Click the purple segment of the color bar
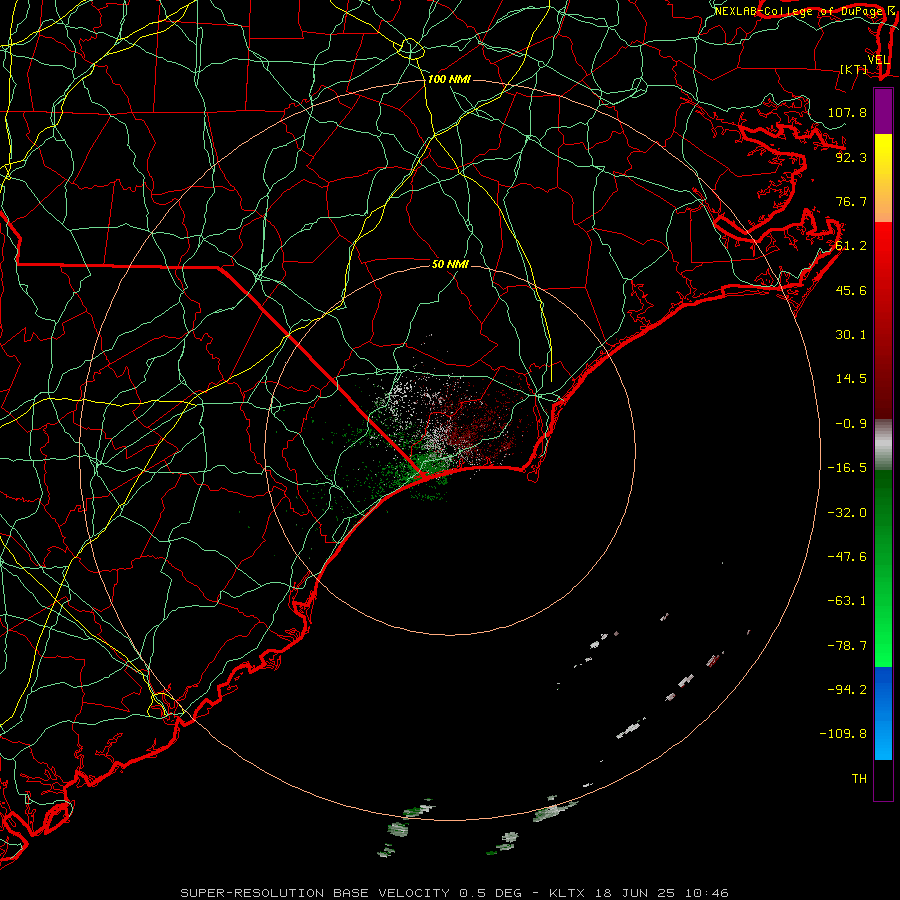 click(x=883, y=111)
